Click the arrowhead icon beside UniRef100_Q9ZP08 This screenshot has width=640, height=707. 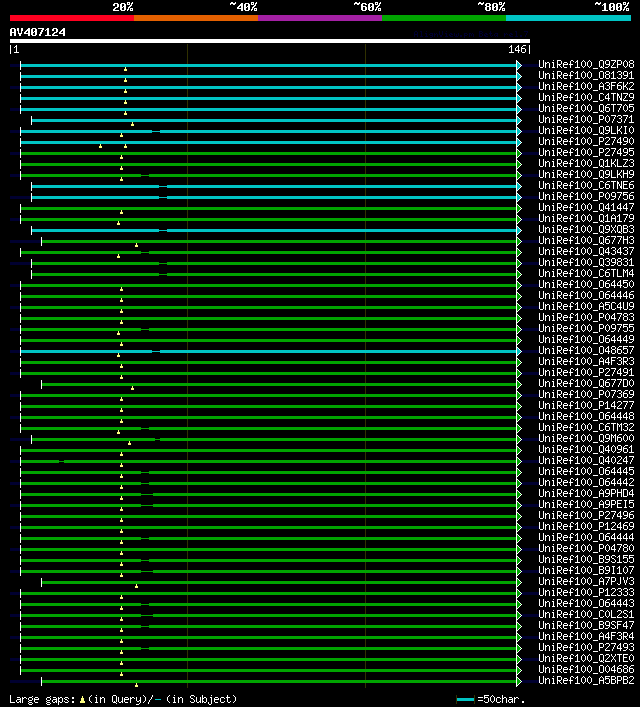(x=519, y=65)
